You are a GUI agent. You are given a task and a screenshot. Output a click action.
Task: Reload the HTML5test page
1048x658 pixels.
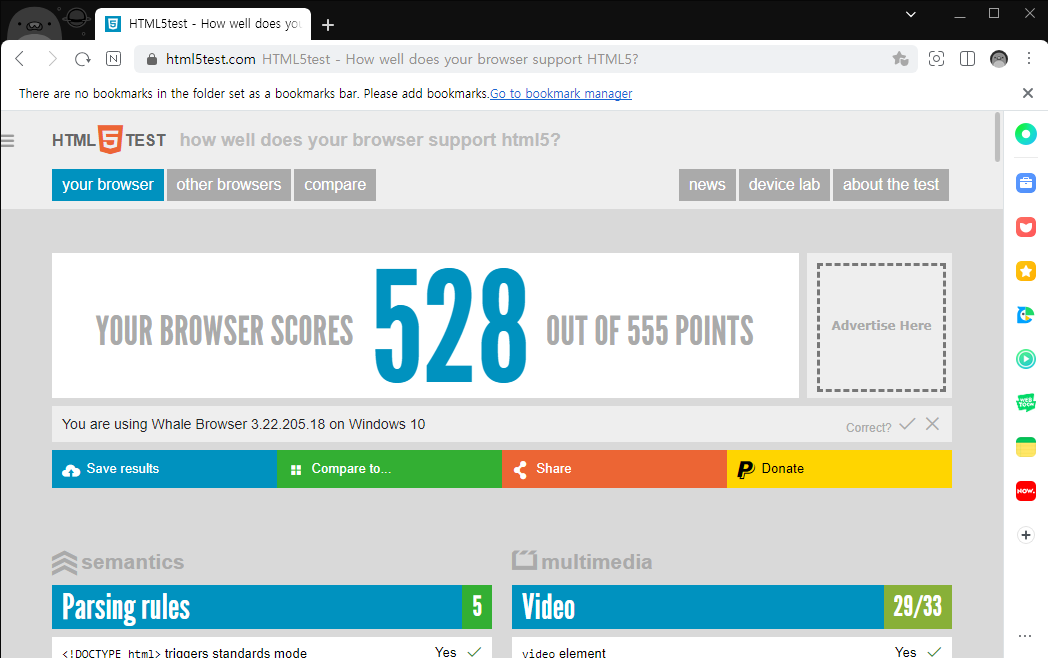click(x=83, y=59)
